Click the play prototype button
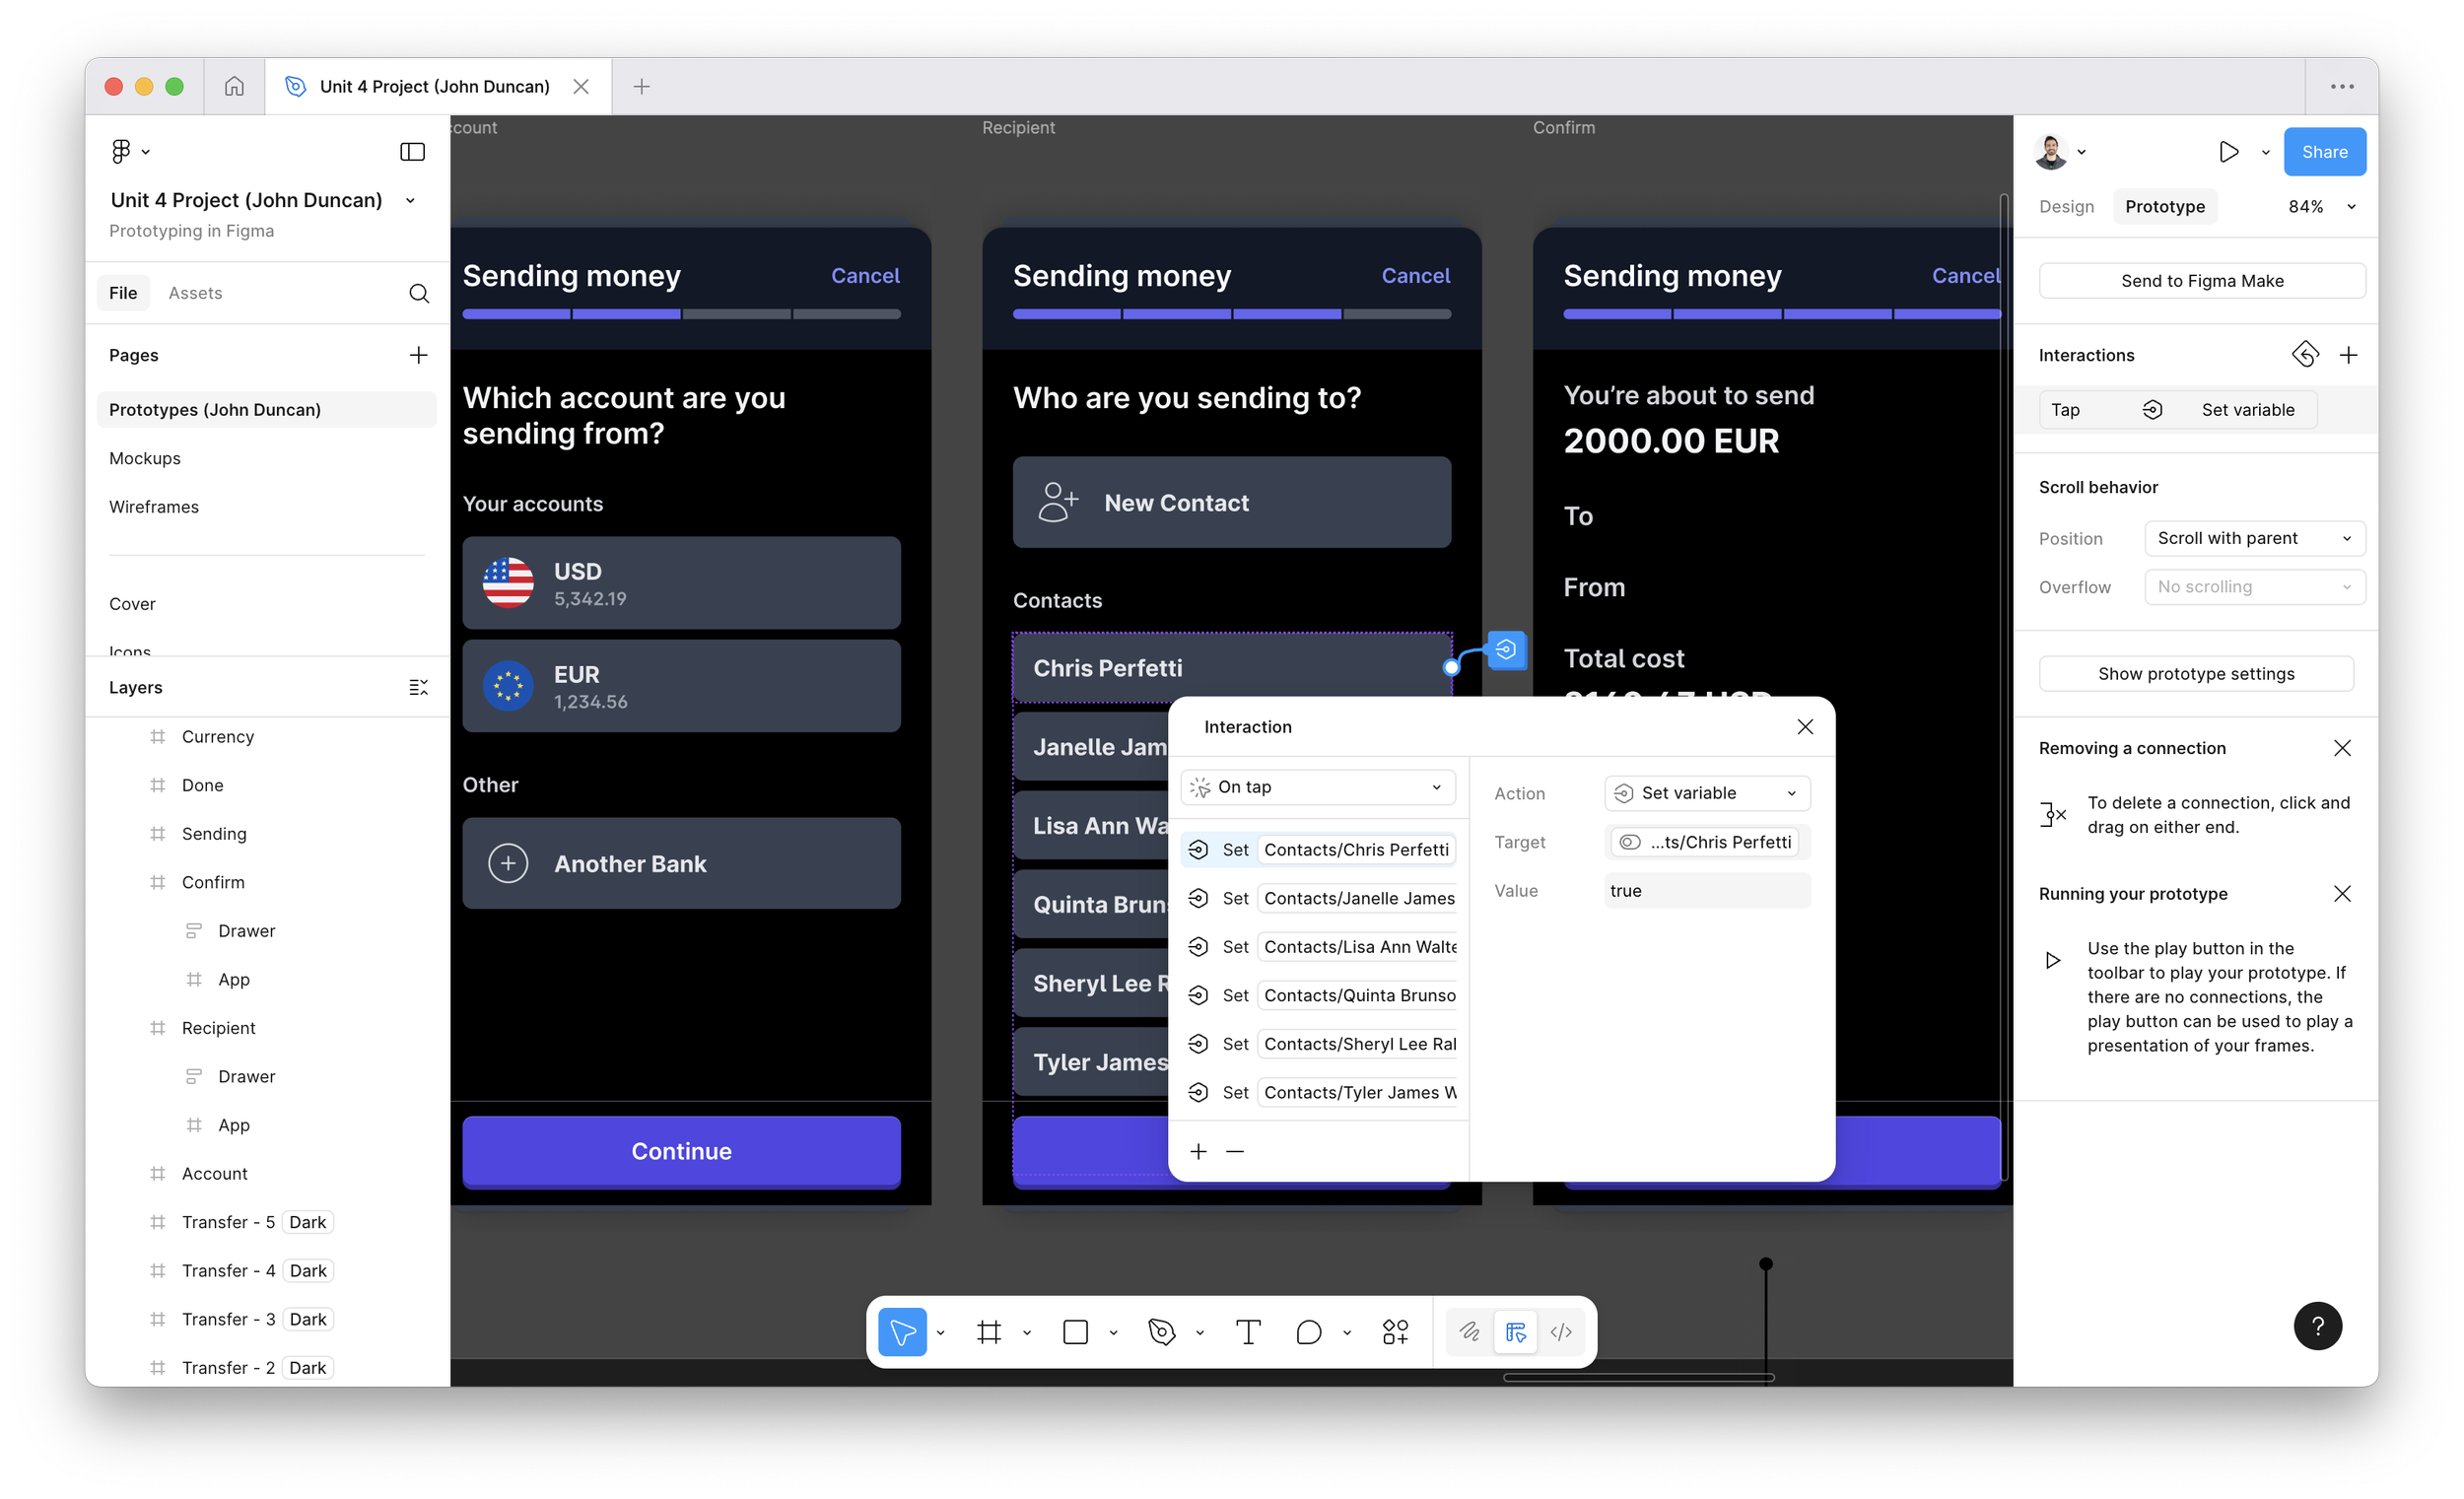2464x1499 pixels. [2228, 152]
